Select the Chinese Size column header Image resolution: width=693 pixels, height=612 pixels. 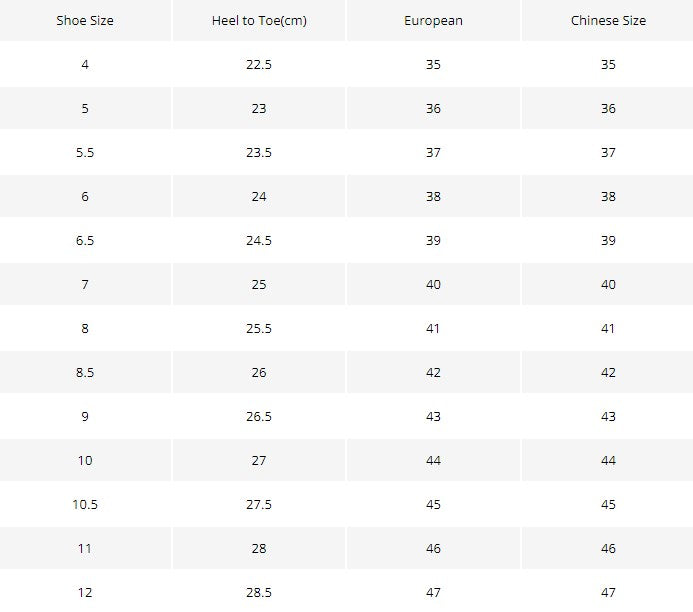[608, 20]
